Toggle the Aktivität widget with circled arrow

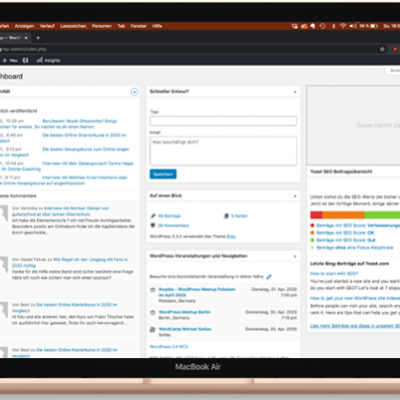(134, 92)
